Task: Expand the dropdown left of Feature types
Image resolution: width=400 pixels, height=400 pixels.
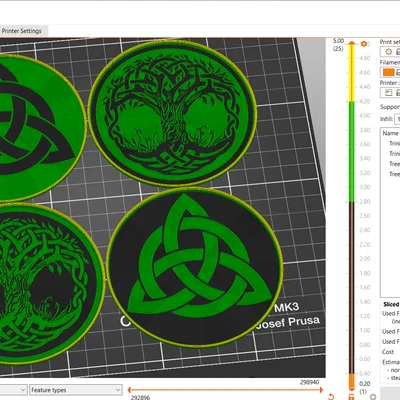Action: [x=13, y=390]
